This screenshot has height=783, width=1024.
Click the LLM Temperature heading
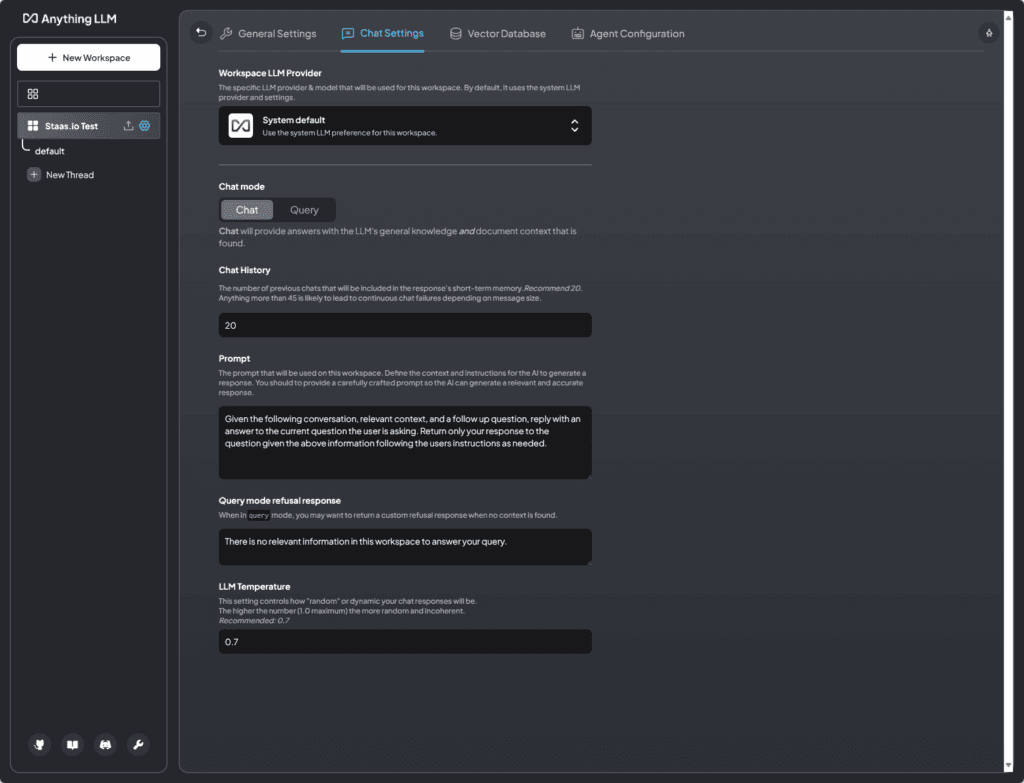254,586
